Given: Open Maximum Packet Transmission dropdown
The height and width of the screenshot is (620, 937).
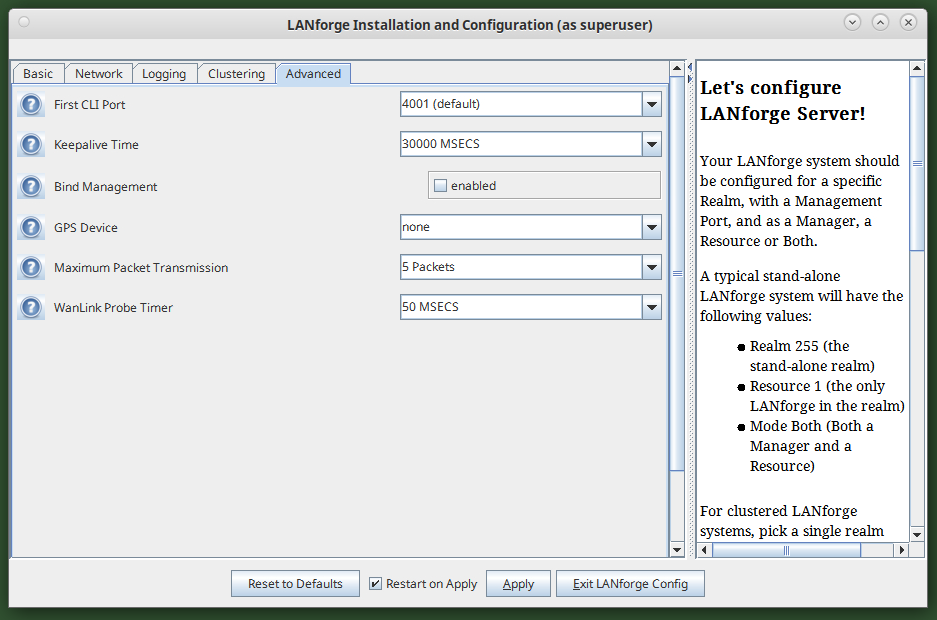Looking at the screenshot, I should coord(651,267).
